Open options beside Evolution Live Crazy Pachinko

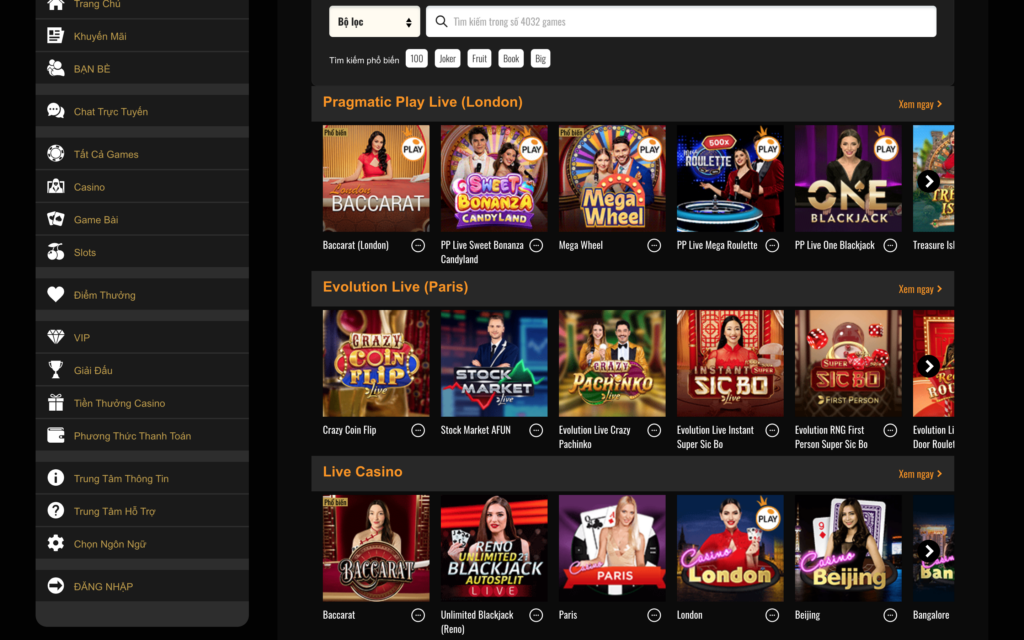[x=654, y=430]
